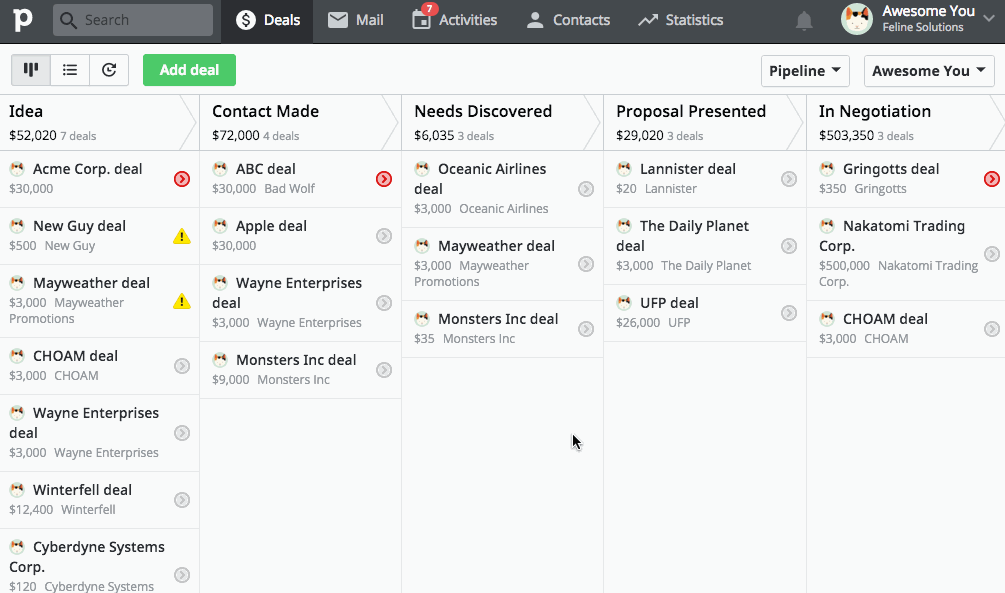This screenshot has height=593, width=1005.
Task: Click activity arrow on Winterfell deal
Action: 182,500
